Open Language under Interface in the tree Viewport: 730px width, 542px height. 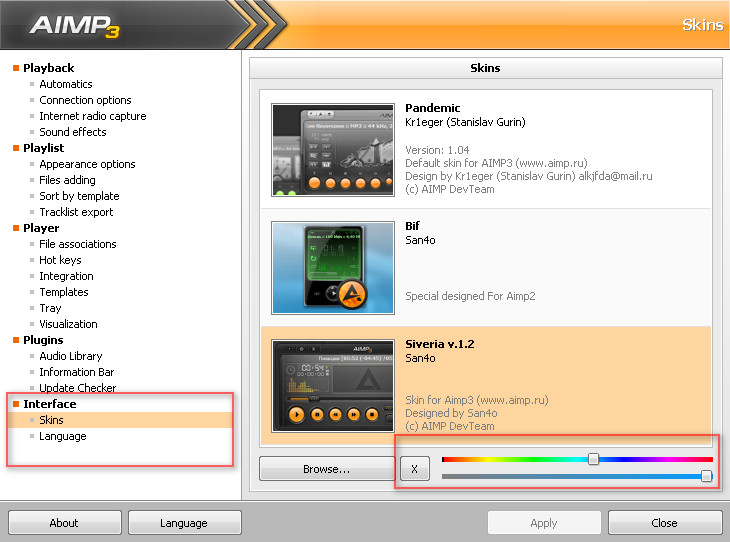coord(62,436)
